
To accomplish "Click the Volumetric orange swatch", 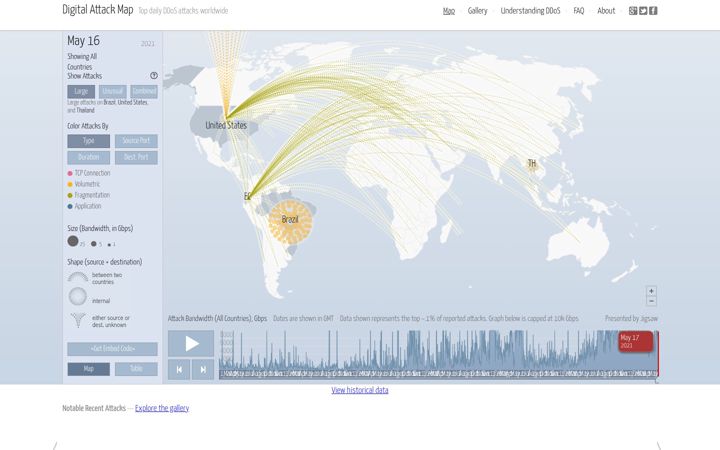I will [70, 184].
